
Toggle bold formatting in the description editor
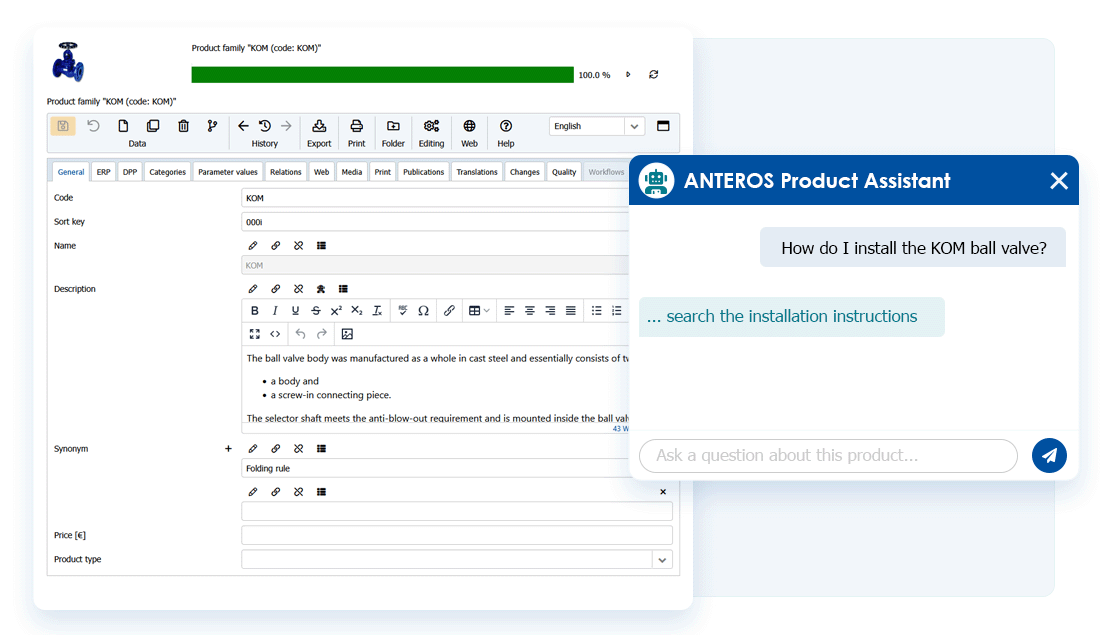255,311
